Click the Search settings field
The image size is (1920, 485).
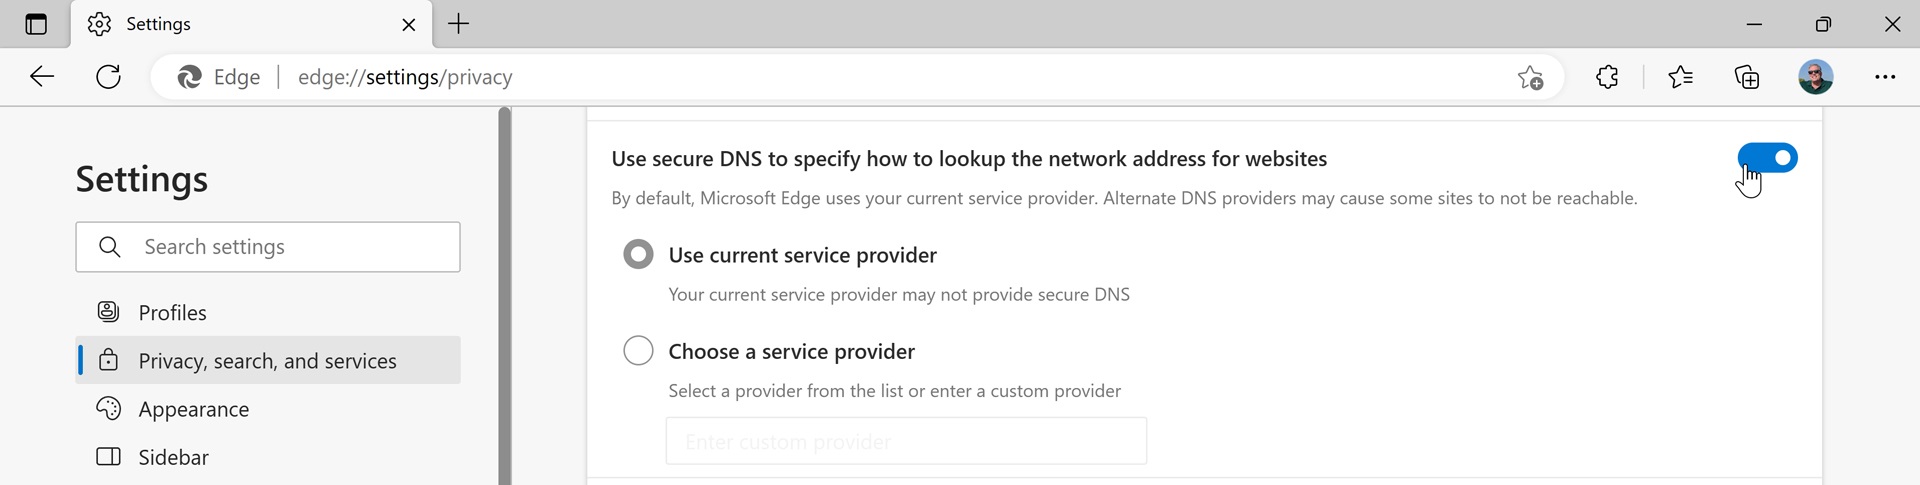tap(268, 247)
